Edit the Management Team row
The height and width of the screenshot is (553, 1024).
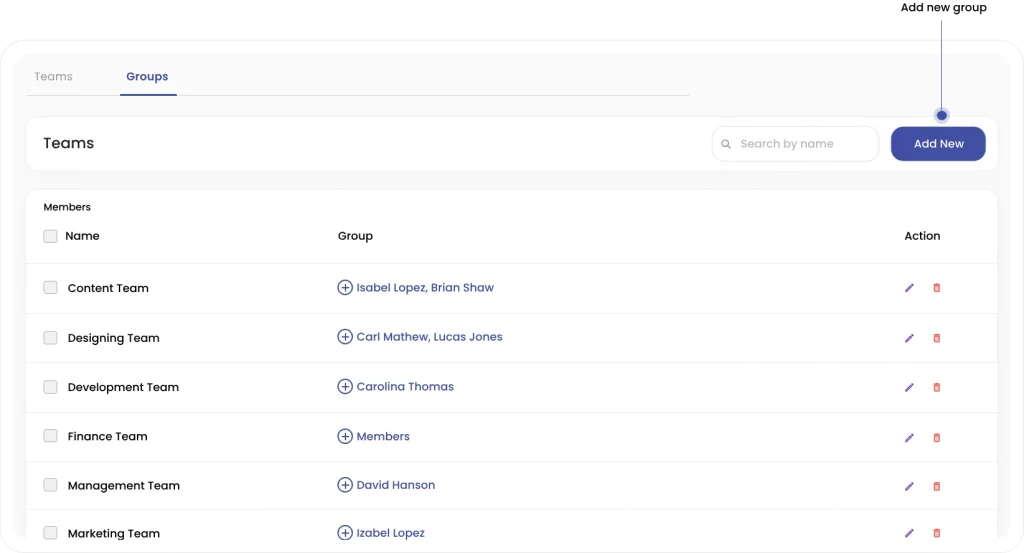click(x=909, y=486)
